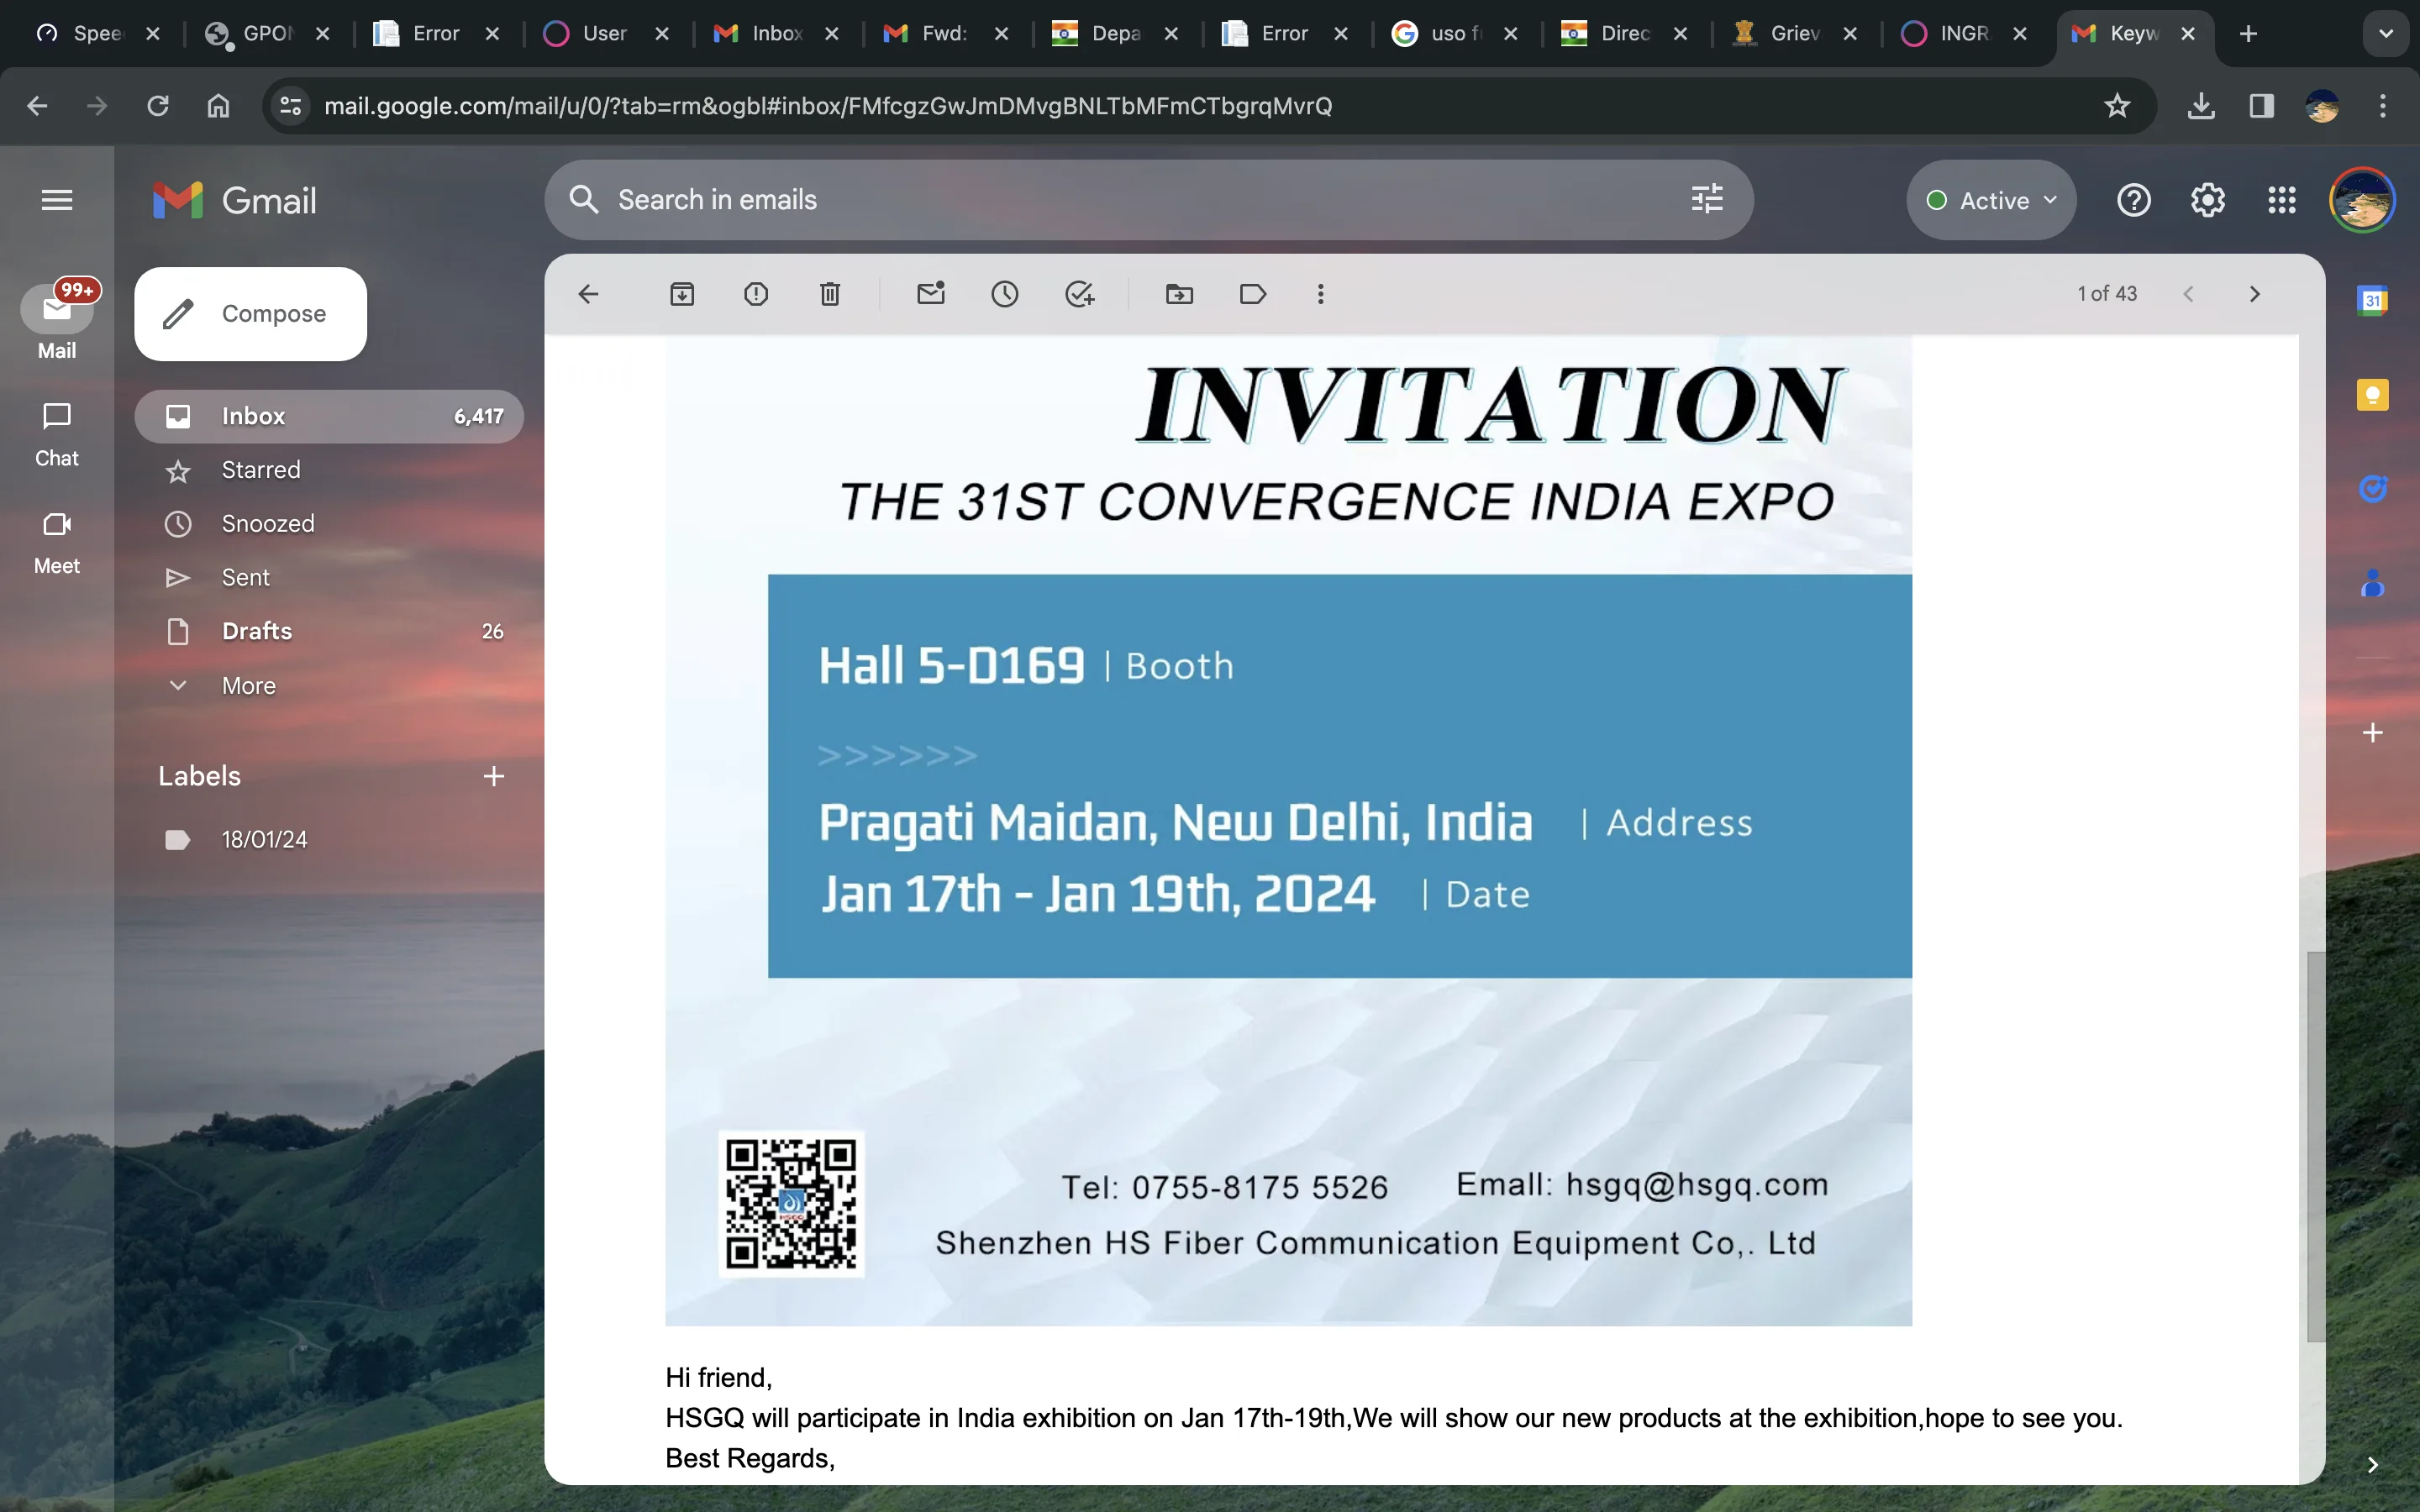Add email to Tasks
This screenshot has height=1512, width=2420.
tap(1079, 294)
